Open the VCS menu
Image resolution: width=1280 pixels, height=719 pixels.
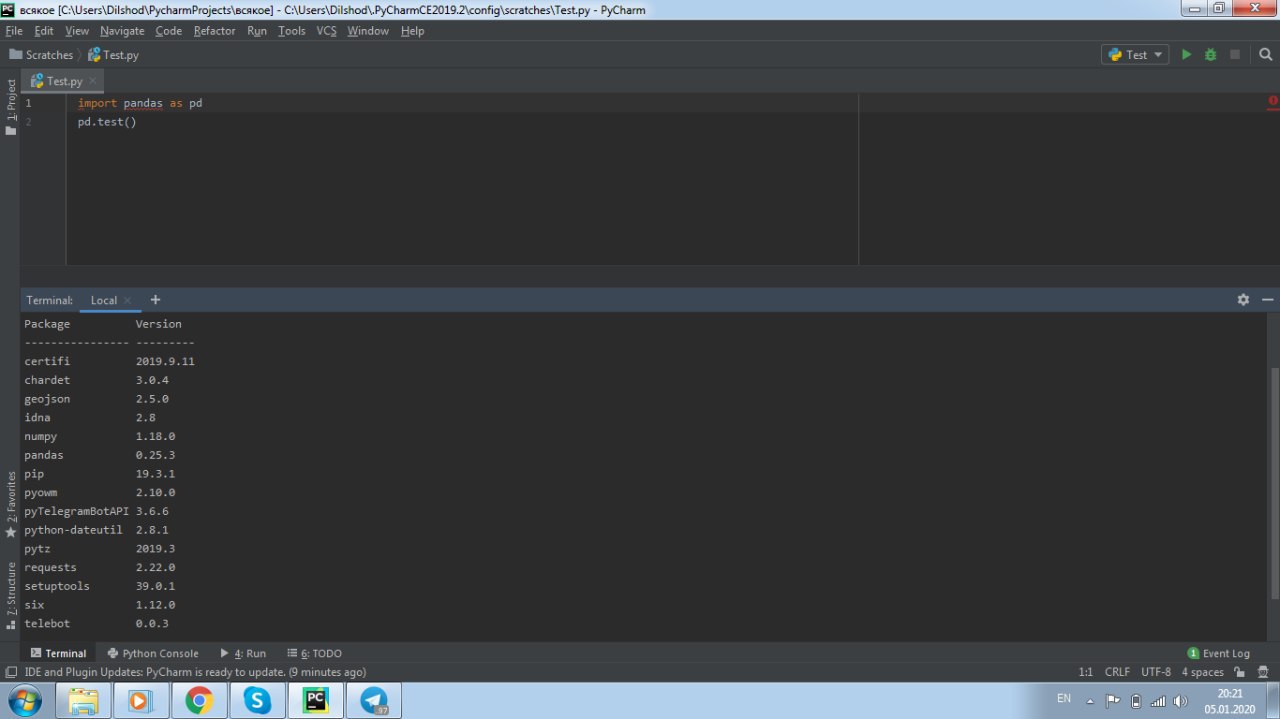click(327, 31)
